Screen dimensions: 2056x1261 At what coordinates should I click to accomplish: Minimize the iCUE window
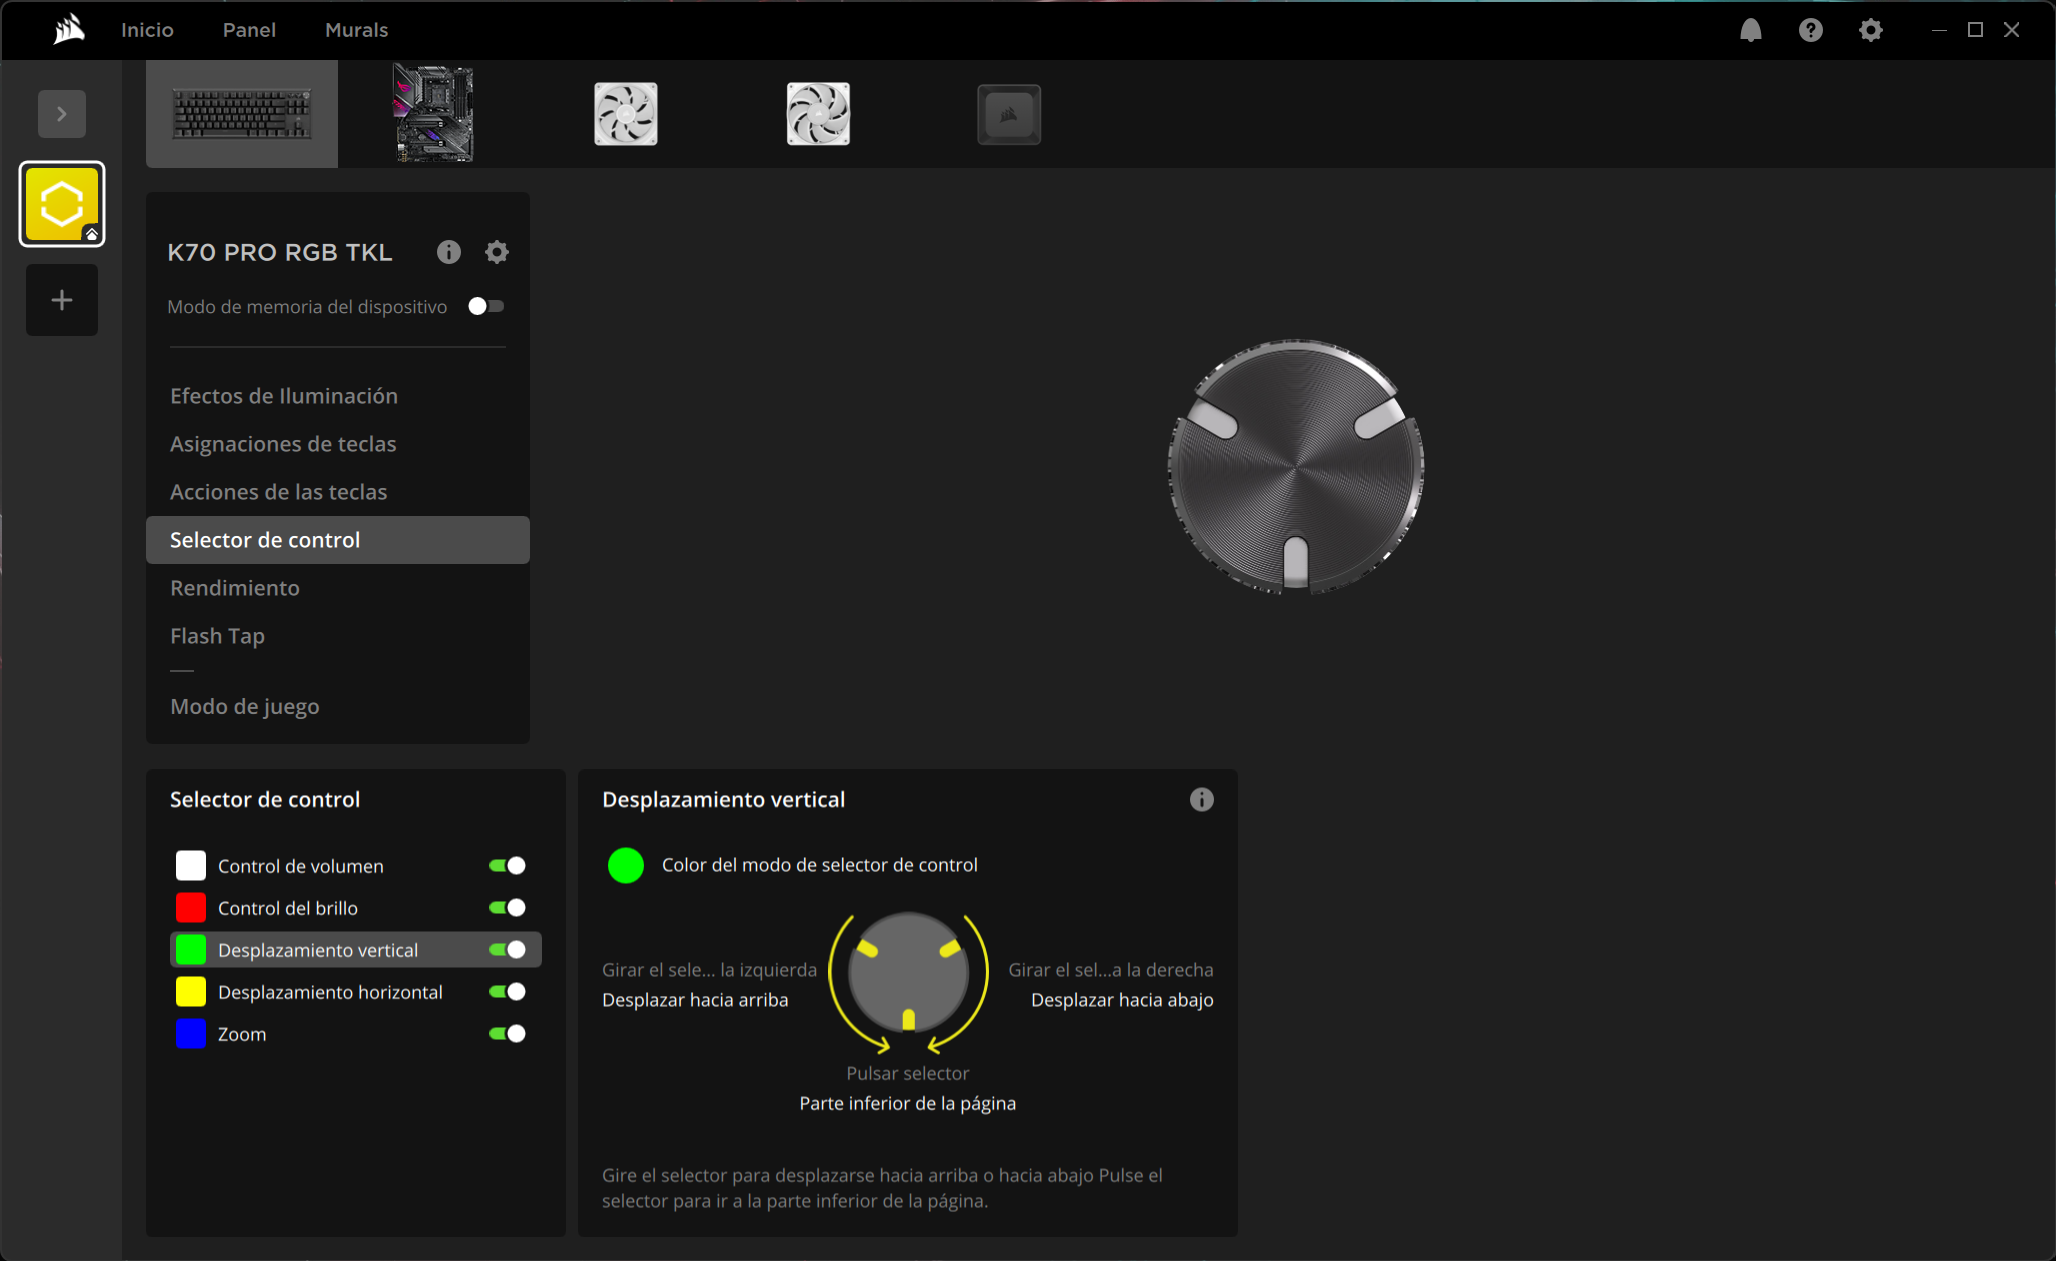coord(1939,30)
